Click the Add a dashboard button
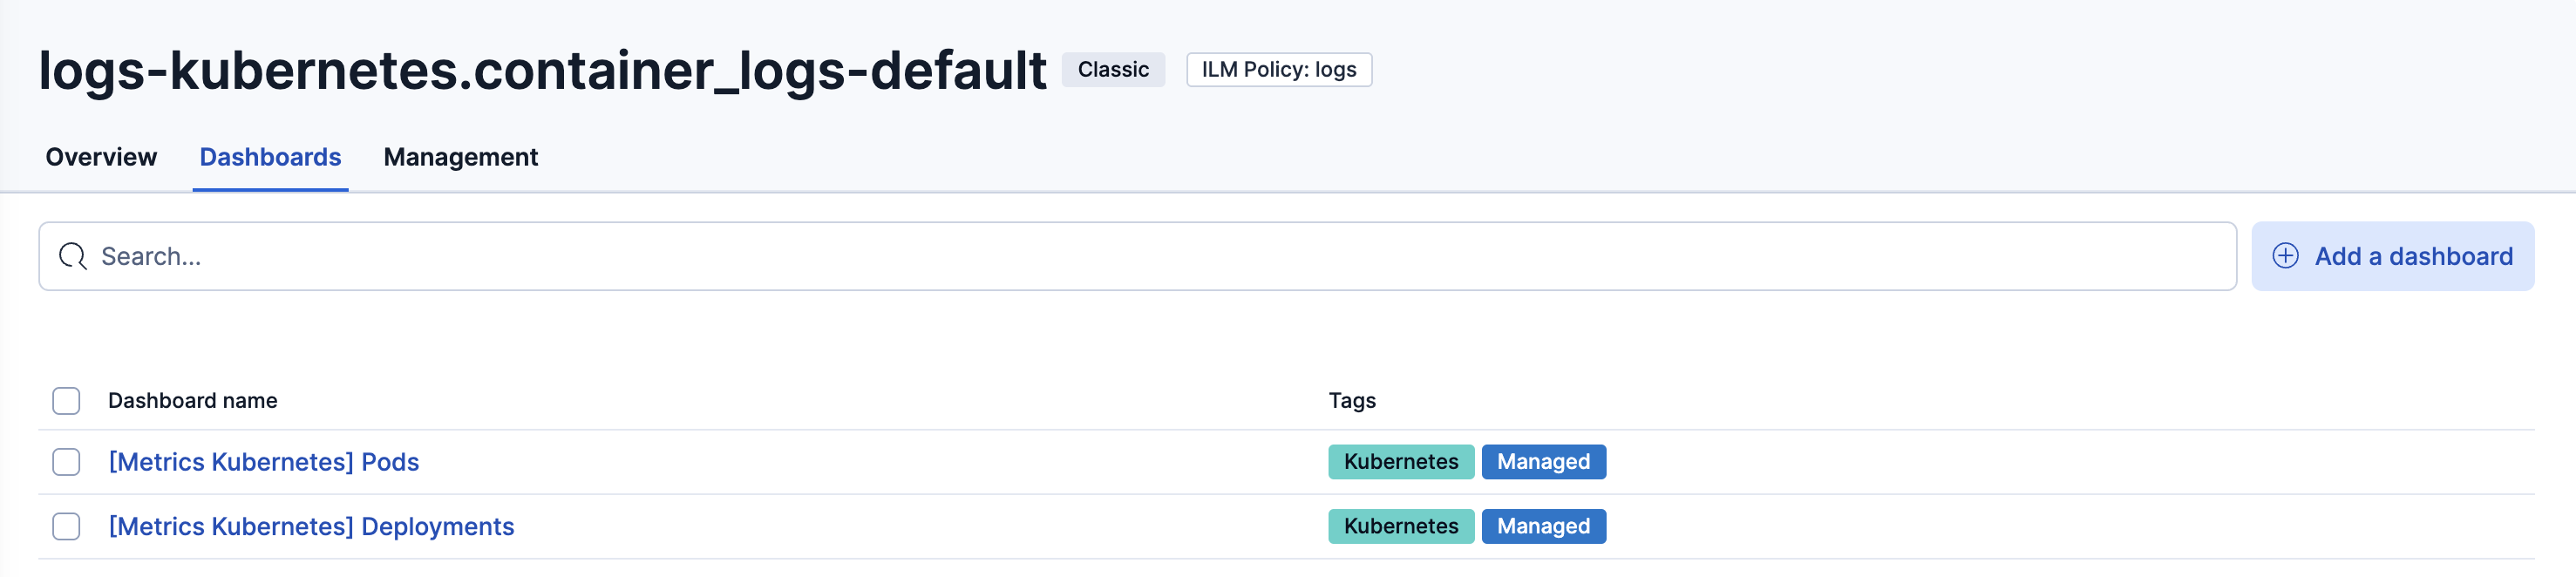 coord(2392,257)
